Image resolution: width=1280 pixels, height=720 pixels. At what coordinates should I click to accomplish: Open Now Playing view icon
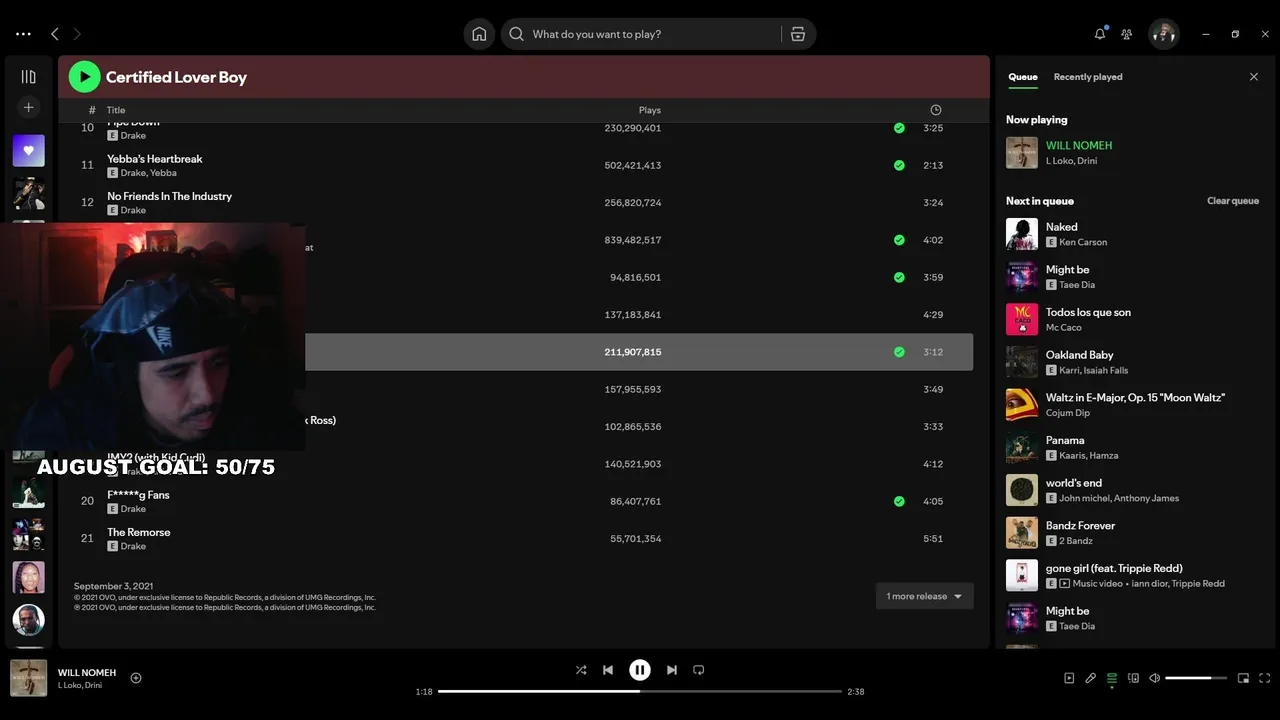(x=1069, y=678)
